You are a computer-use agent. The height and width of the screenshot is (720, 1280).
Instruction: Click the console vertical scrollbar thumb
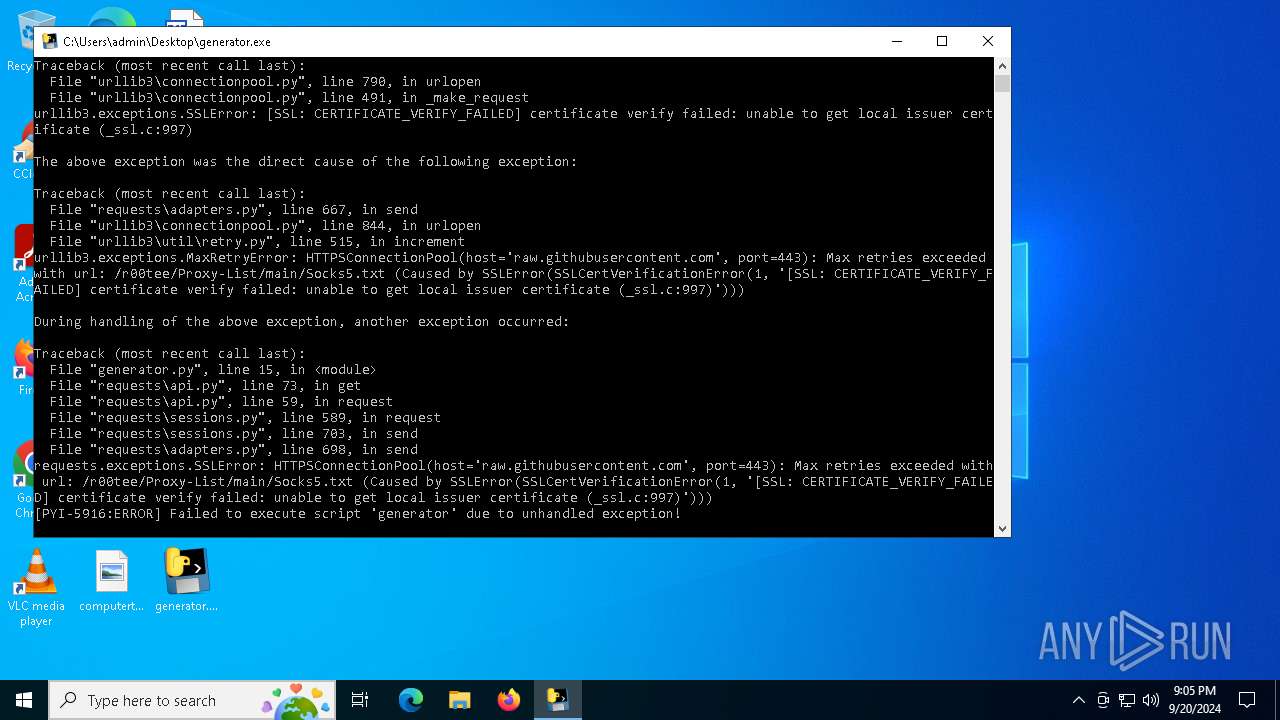[1002, 84]
